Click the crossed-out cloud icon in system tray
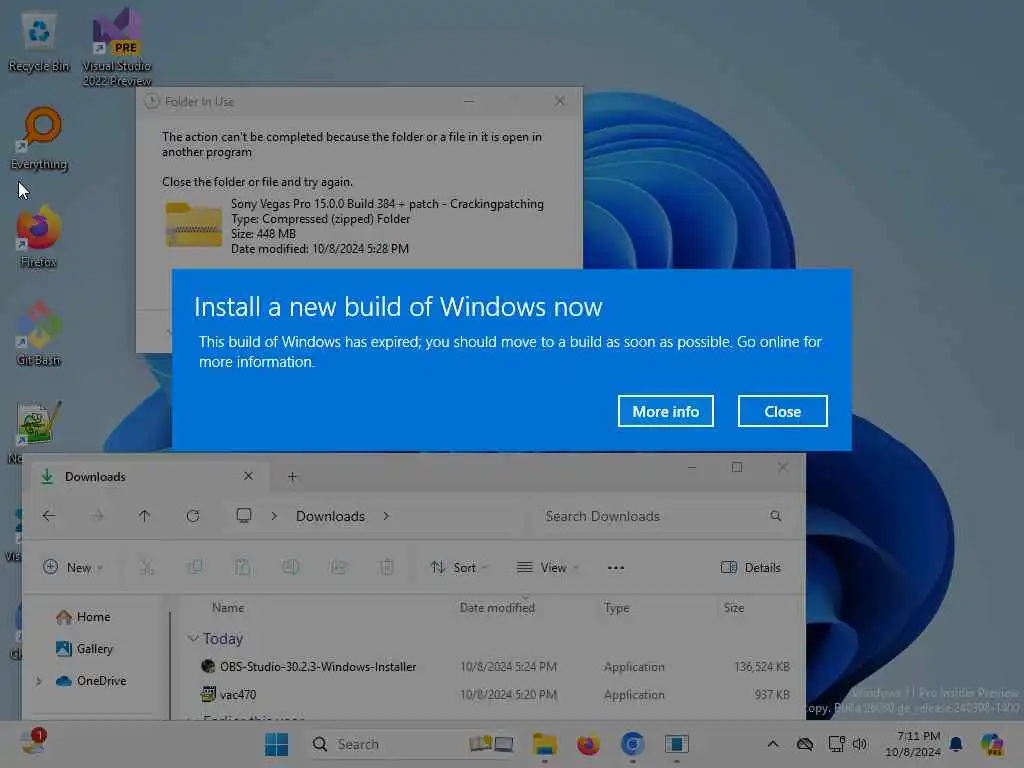Screen dimensions: 1024x768 (x=805, y=744)
